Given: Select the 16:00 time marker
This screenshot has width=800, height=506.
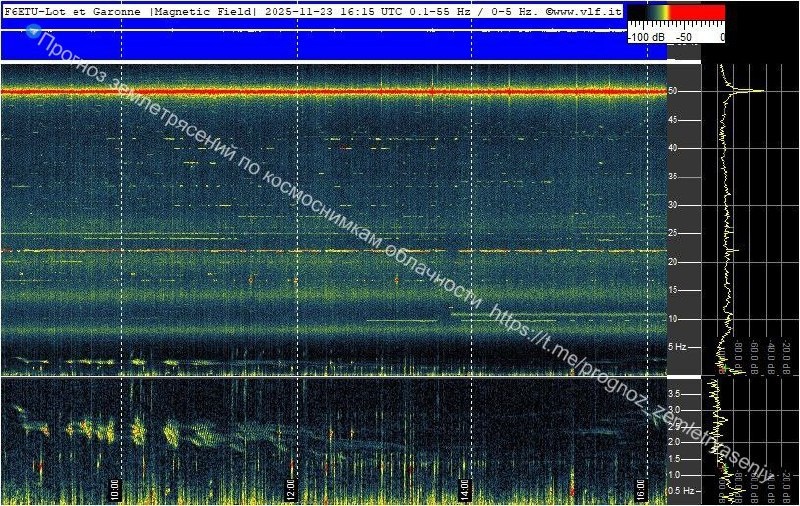Looking at the screenshot, I should [641, 490].
